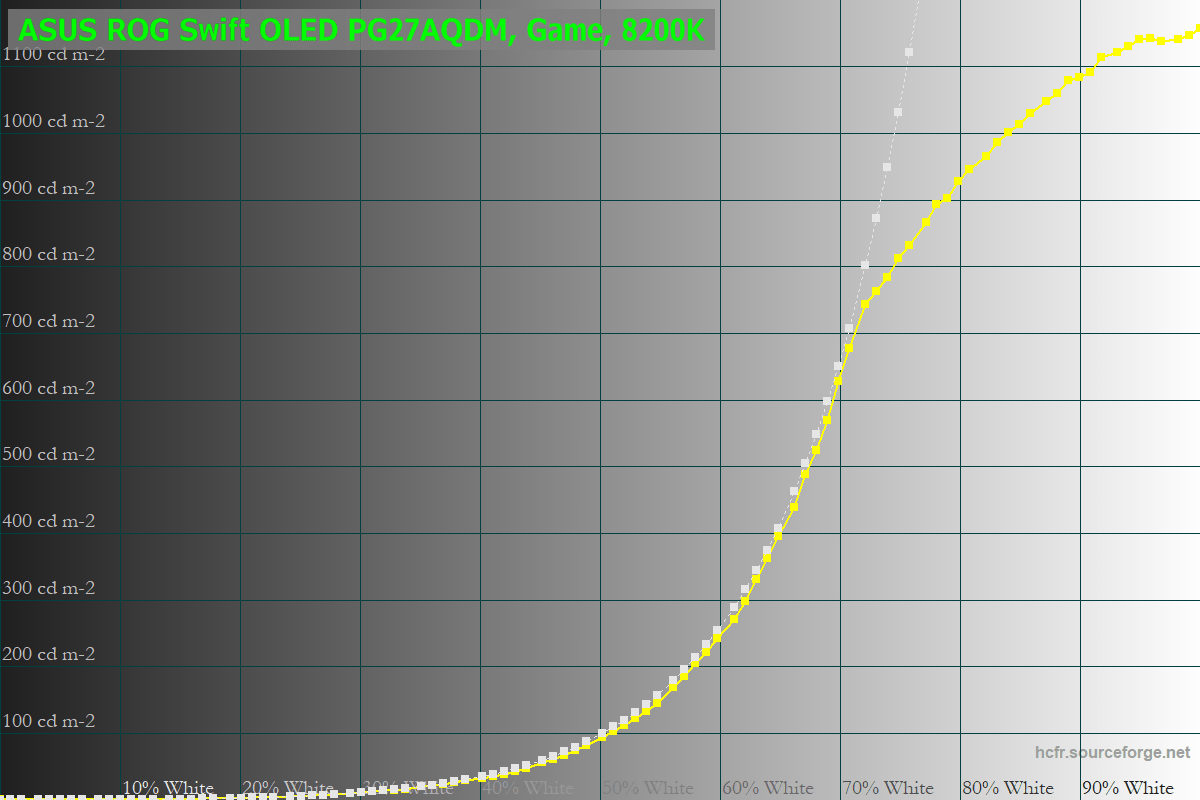
Task: Click the '900 cd m-2' axis label
Action: (49, 188)
